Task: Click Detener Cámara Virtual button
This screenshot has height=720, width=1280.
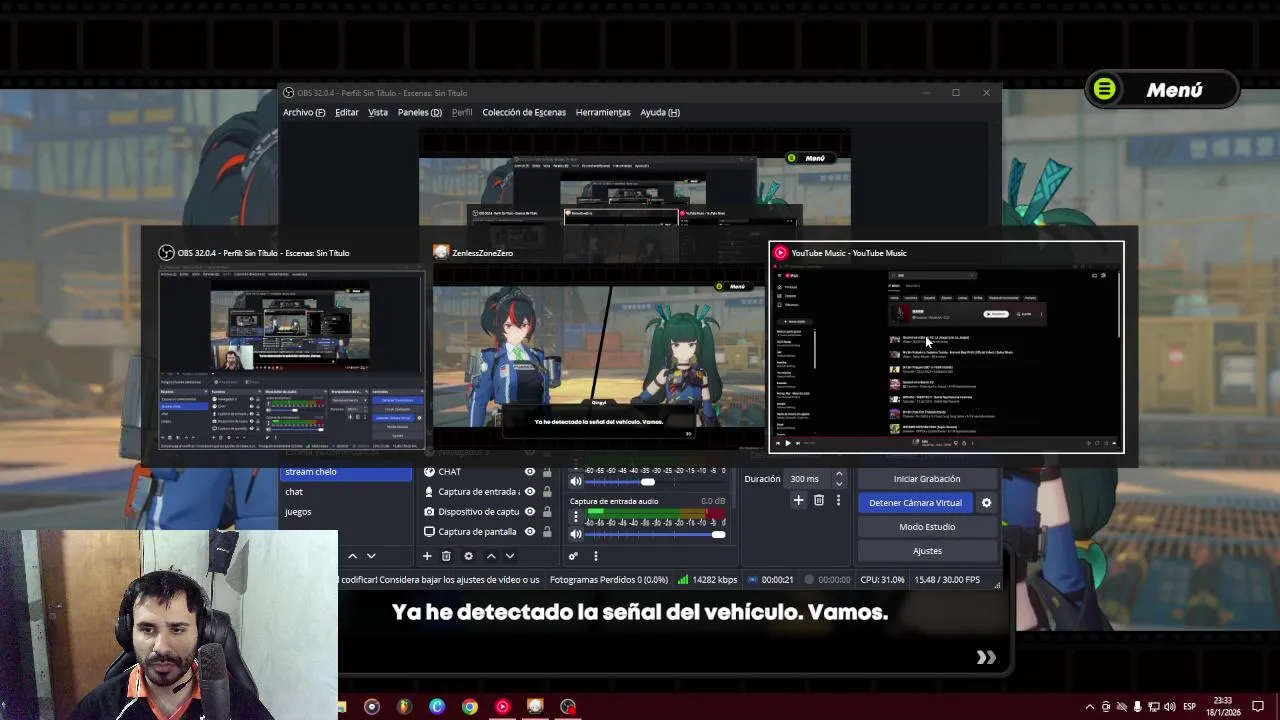Action: coord(915,503)
